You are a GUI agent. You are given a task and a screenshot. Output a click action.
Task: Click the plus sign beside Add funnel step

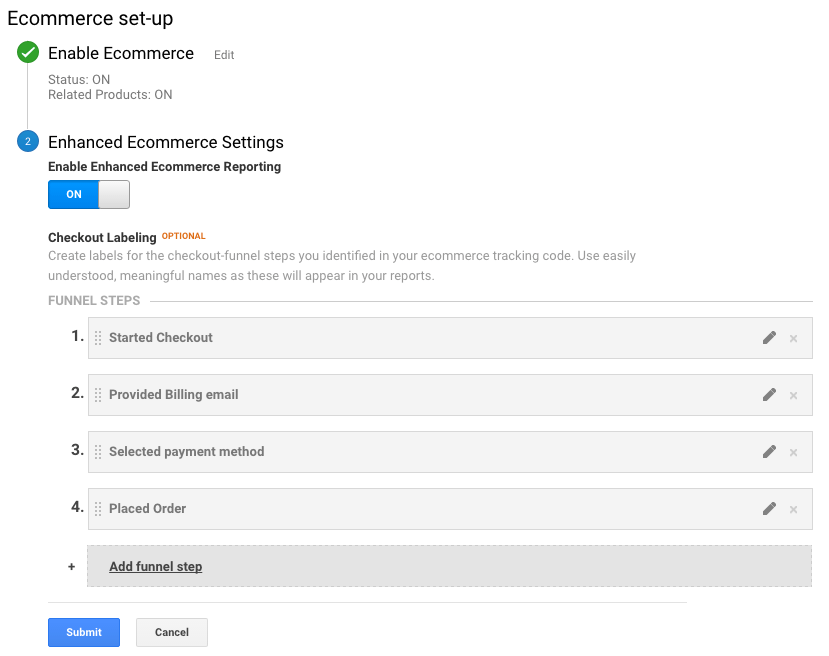click(71, 566)
